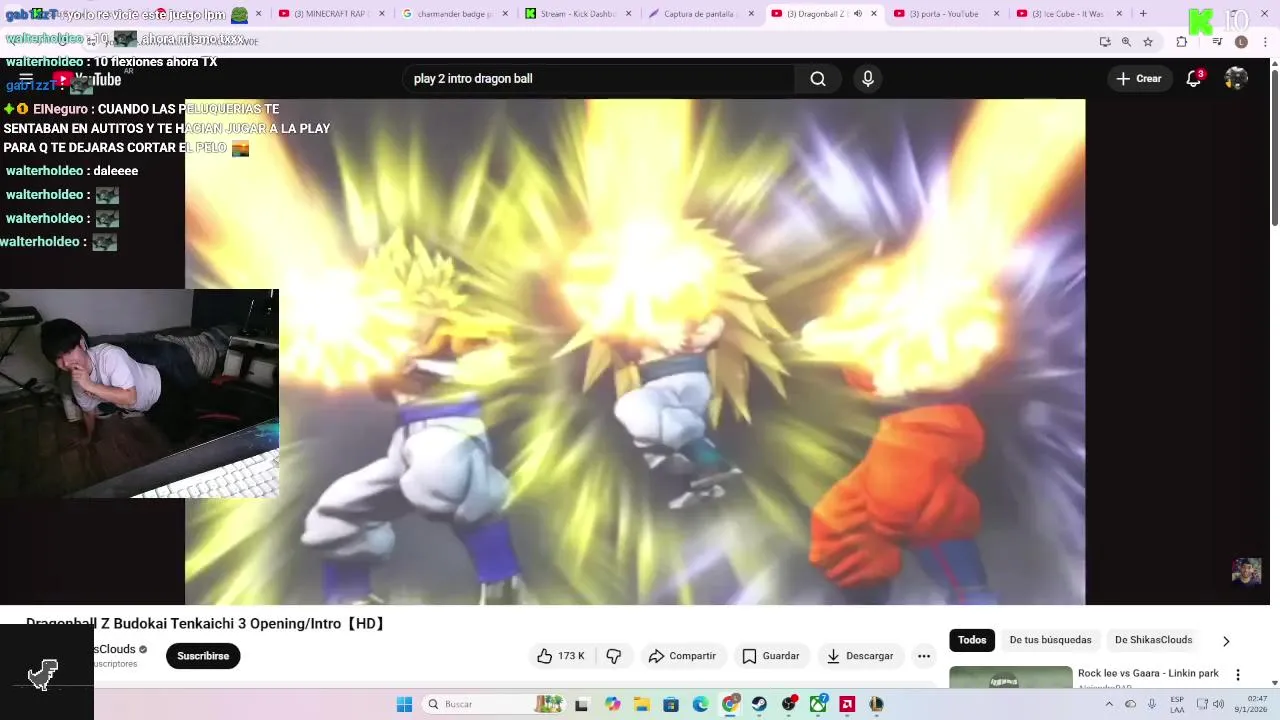The image size is (1280, 720).
Task: Open Rock lee vs Gaara thumbnail
Action: pos(1010,677)
